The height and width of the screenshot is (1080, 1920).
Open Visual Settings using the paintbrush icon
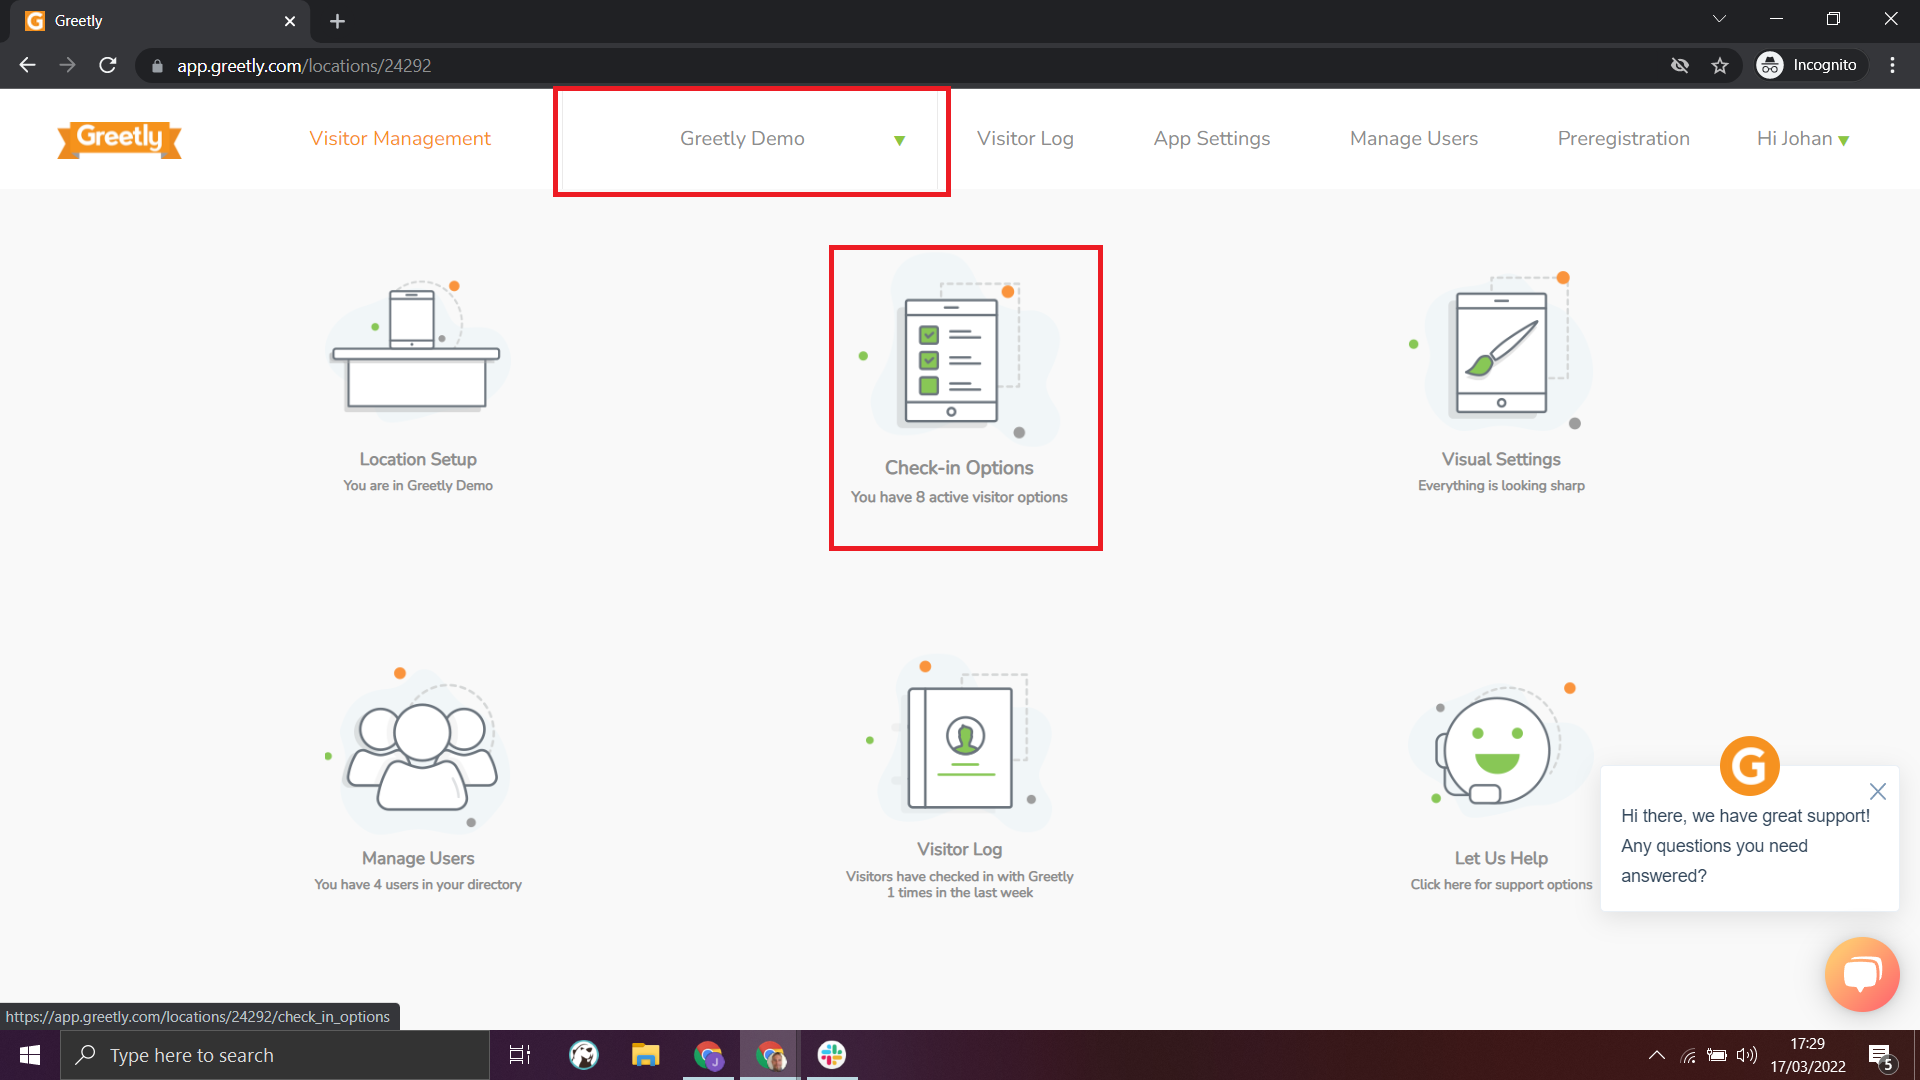pyautogui.click(x=1500, y=350)
